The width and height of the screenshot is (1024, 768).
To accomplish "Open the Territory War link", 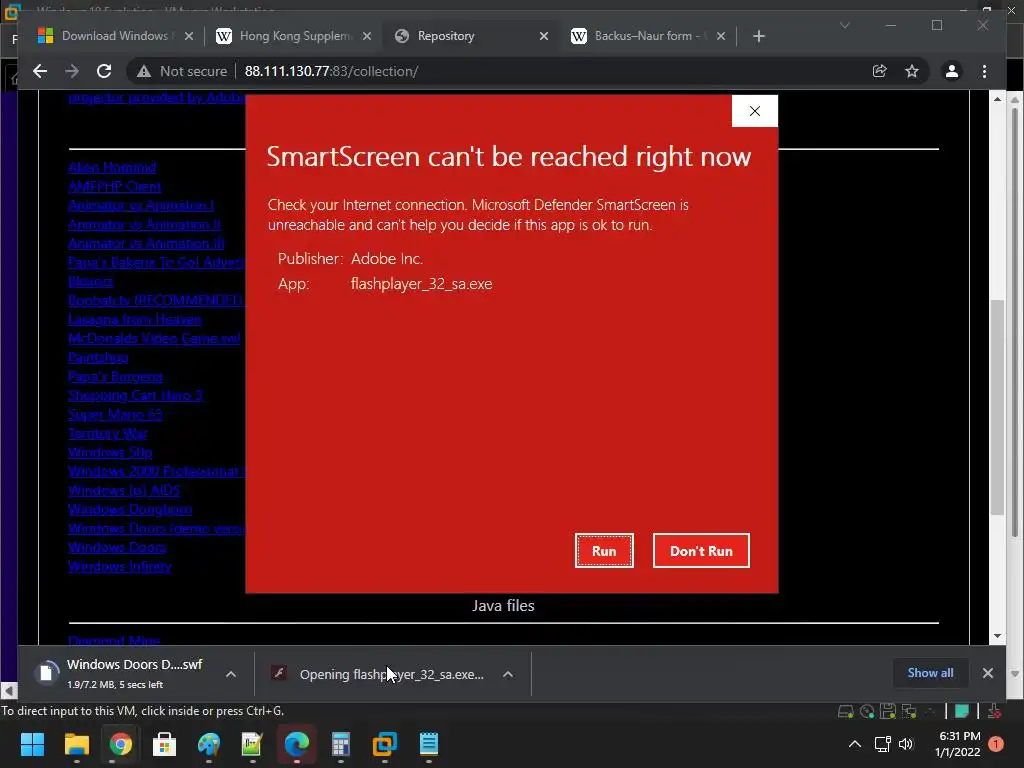I will click(108, 433).
